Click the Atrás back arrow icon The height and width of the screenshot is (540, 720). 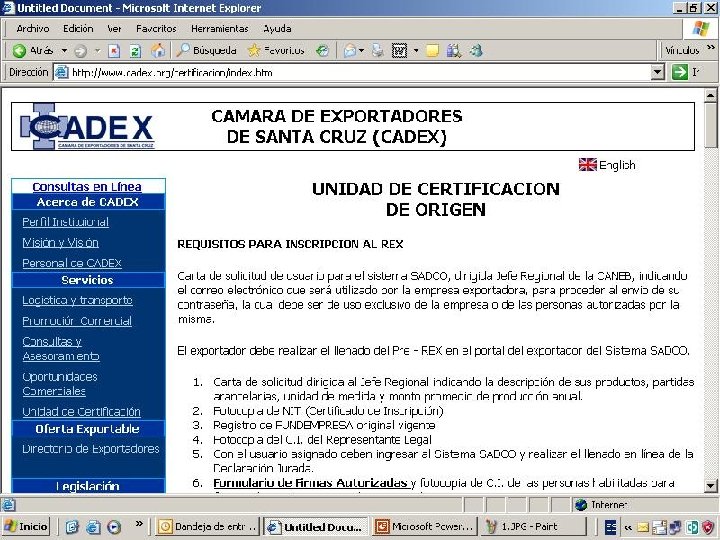[19, 51]
